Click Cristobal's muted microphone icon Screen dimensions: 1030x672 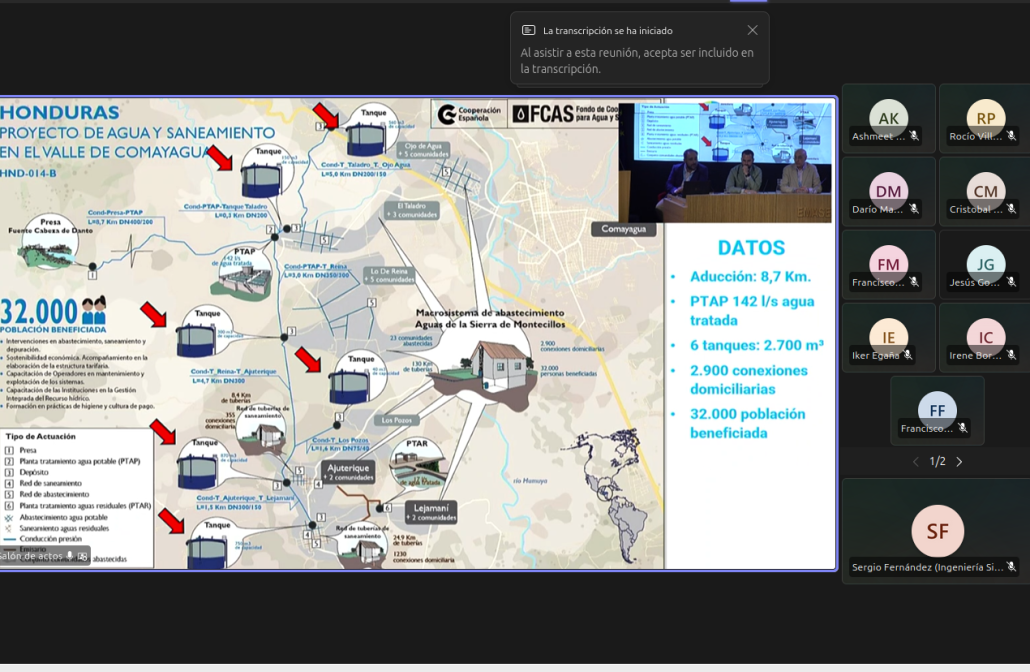(x=1011, y=209)
